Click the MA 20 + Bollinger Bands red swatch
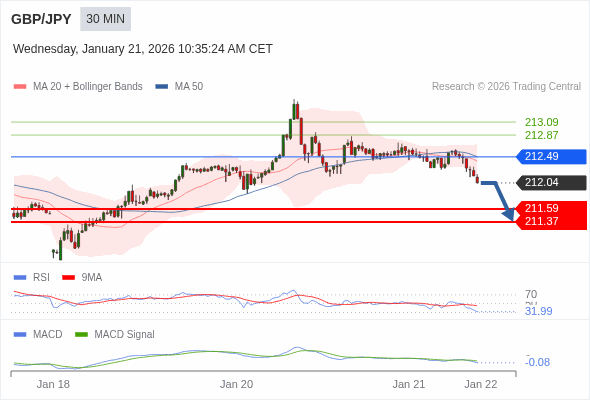The image size is (590, 400). 20,87
